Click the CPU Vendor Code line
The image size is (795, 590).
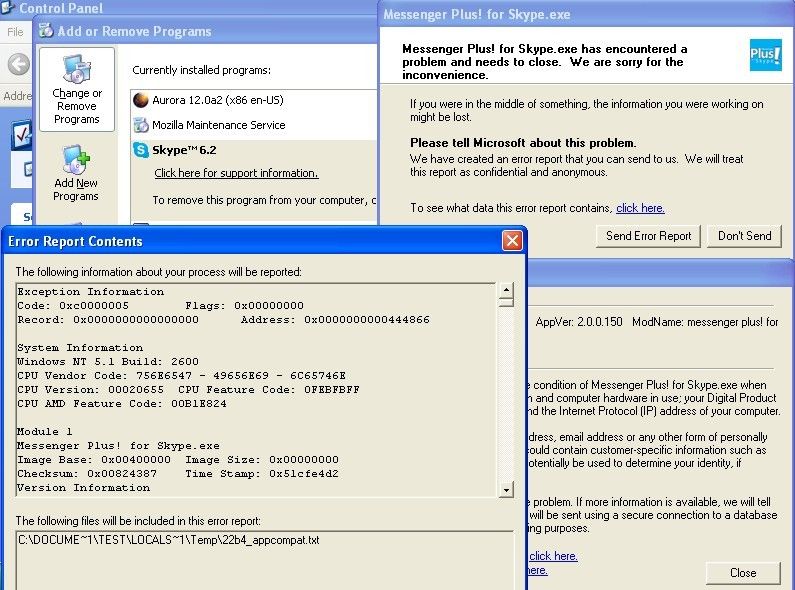(182, 376)
